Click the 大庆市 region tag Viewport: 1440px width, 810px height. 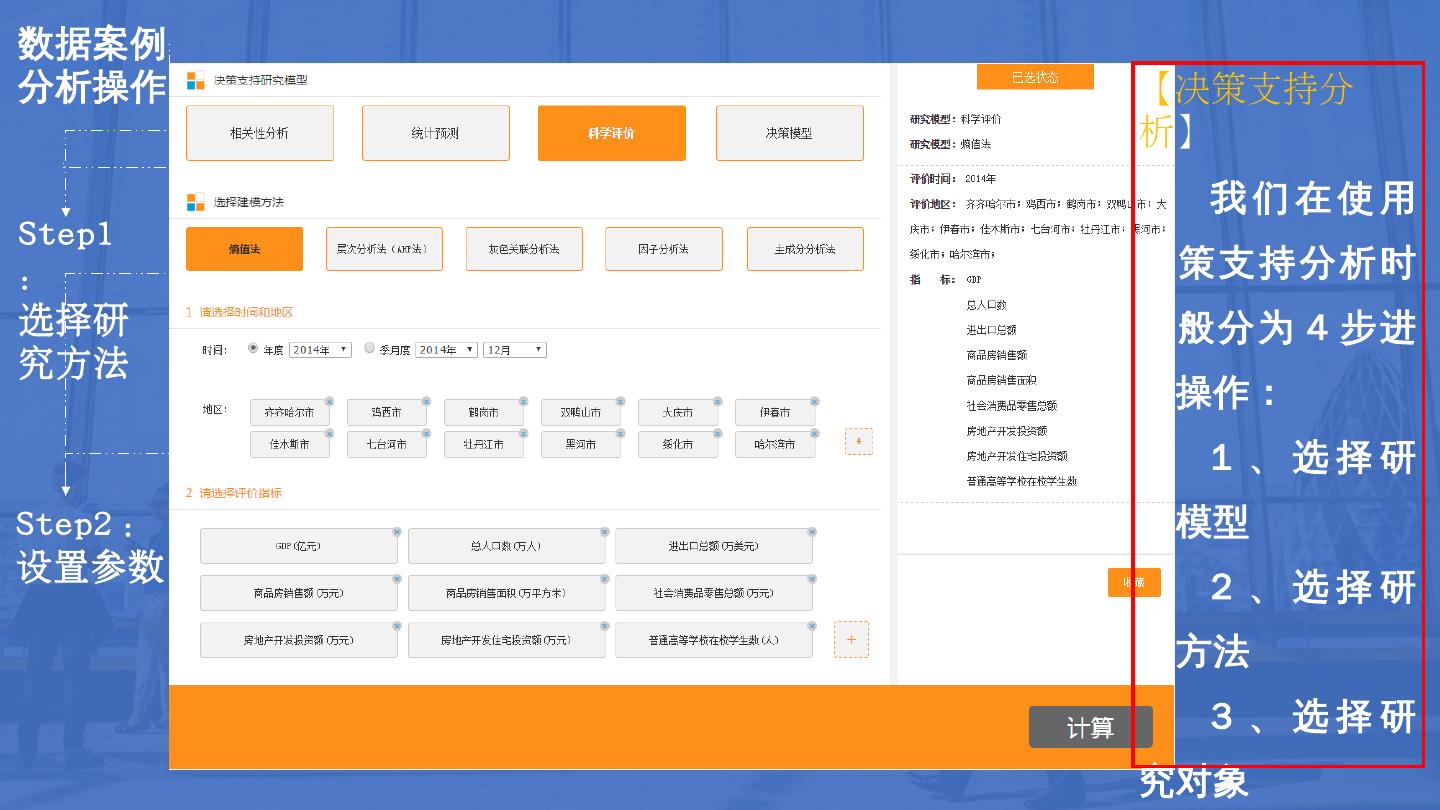pyautogui.click(x=677, y=412)
